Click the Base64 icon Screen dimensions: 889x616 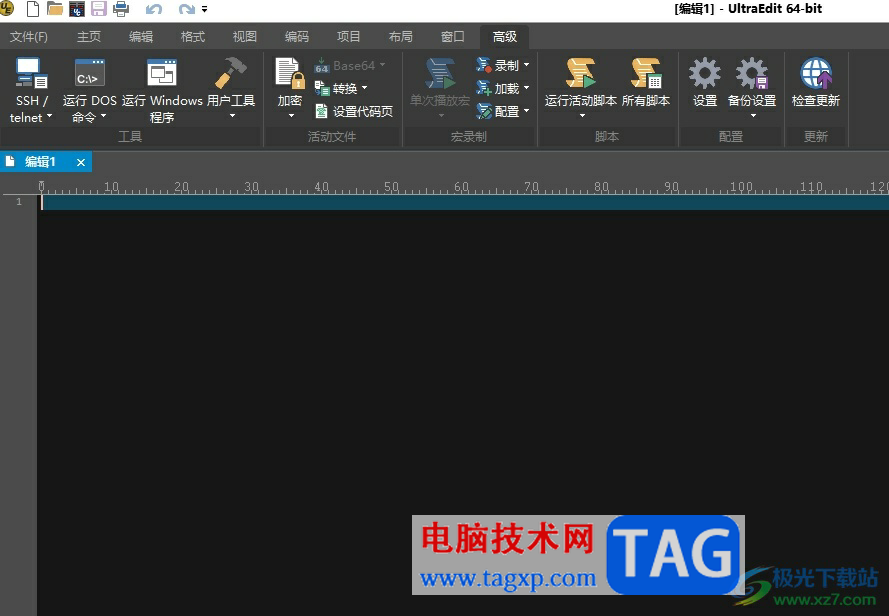click(x=321, y=66)
